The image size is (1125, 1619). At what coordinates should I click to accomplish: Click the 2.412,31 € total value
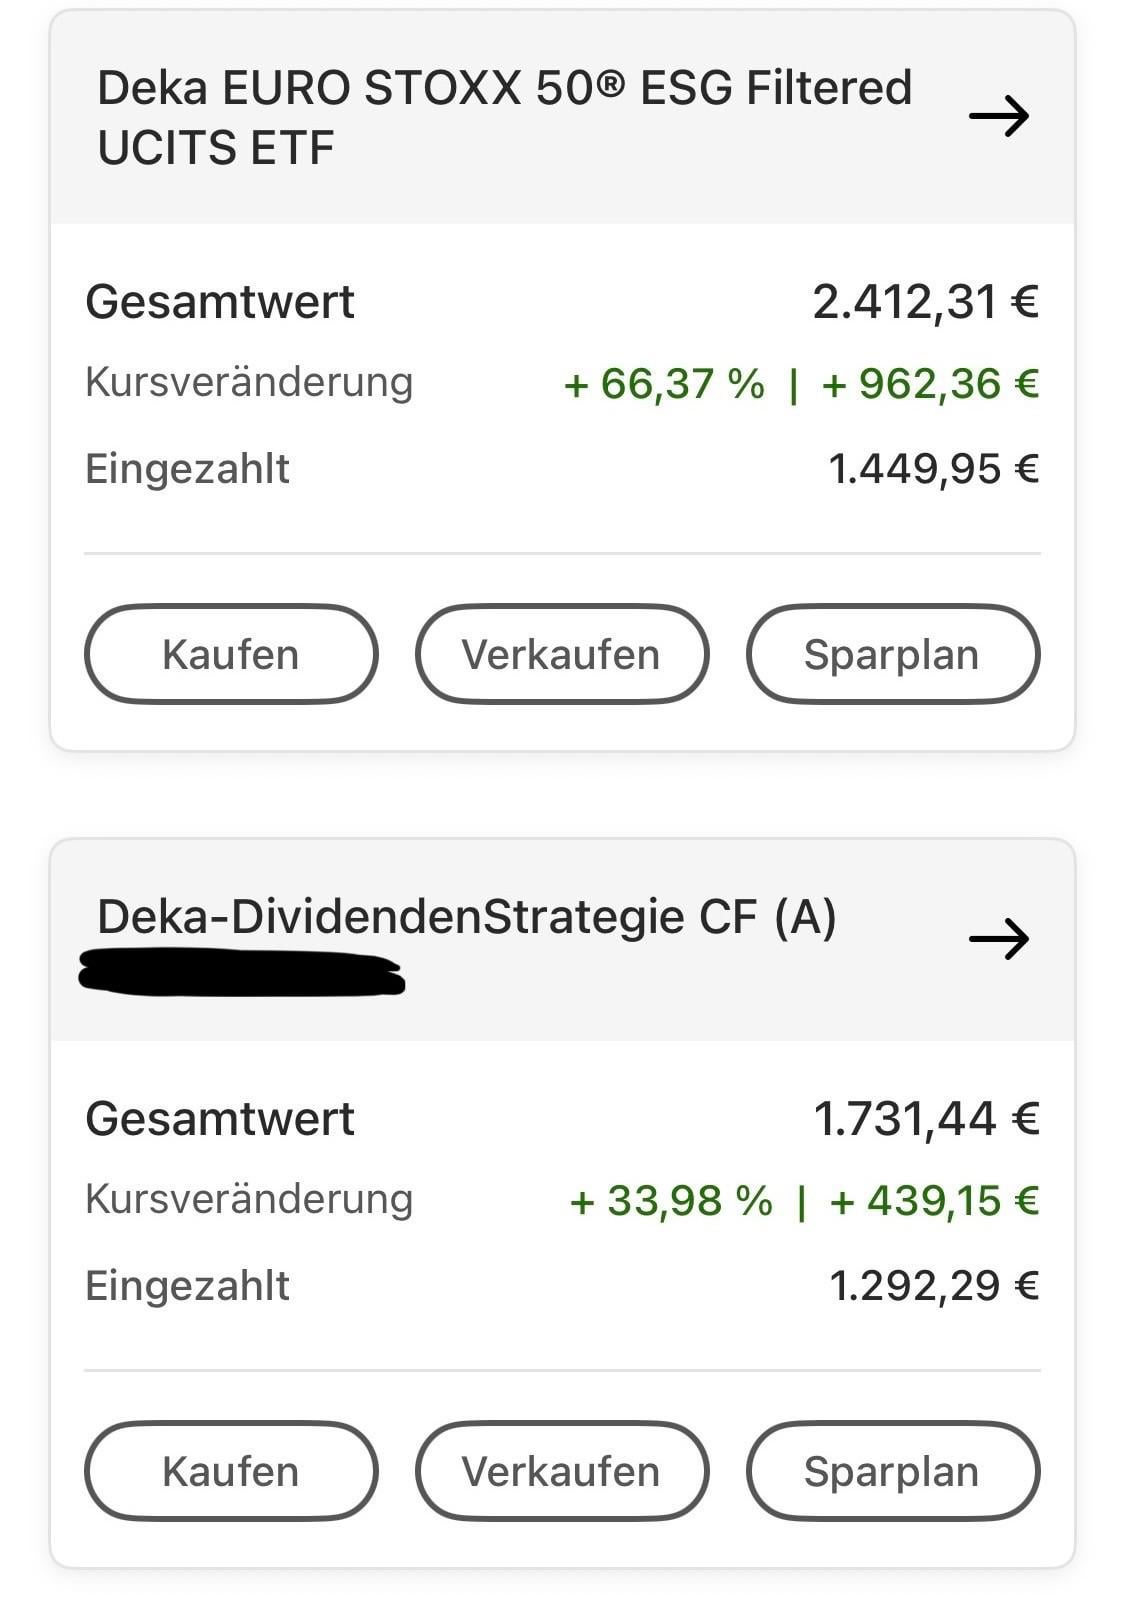click(925, 302)
